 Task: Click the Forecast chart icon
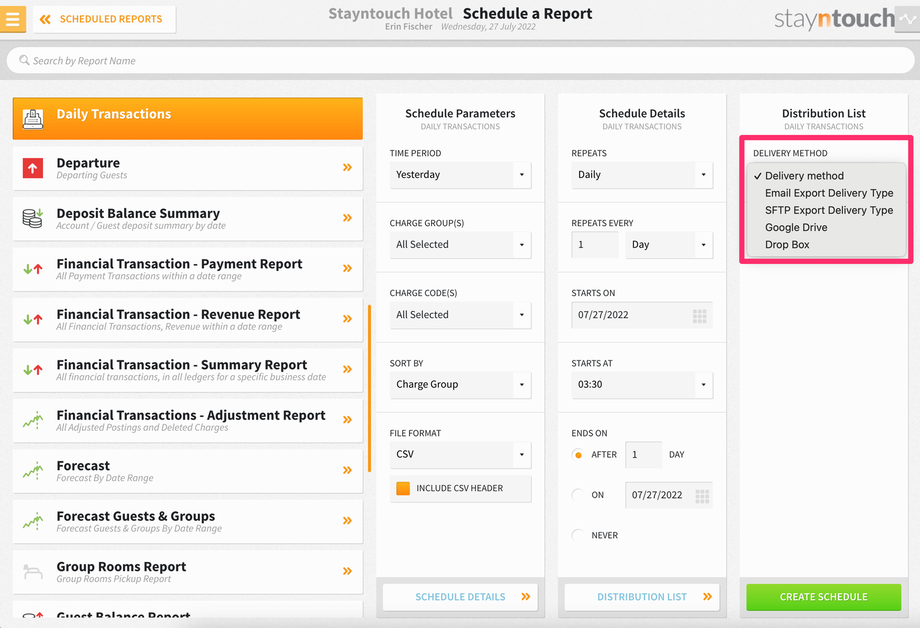click(33, 471)
